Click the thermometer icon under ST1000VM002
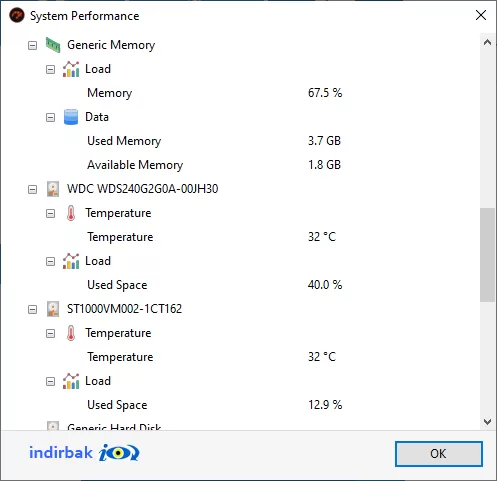This screenshot has height=481, width=497. [x=71, y=333]
